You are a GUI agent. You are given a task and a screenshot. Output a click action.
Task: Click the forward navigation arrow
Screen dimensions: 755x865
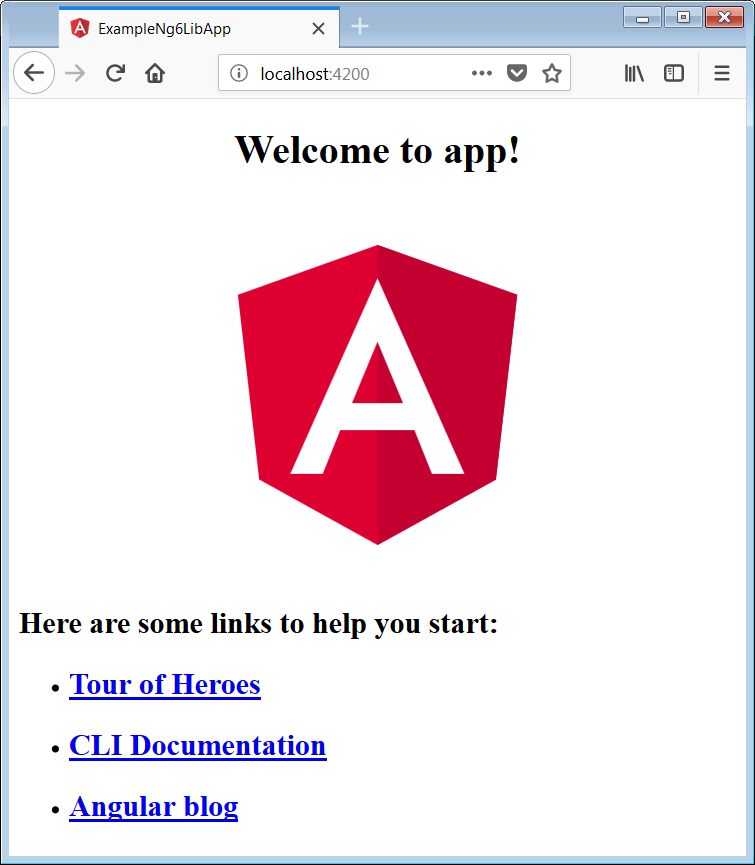(x=75, y=73)
